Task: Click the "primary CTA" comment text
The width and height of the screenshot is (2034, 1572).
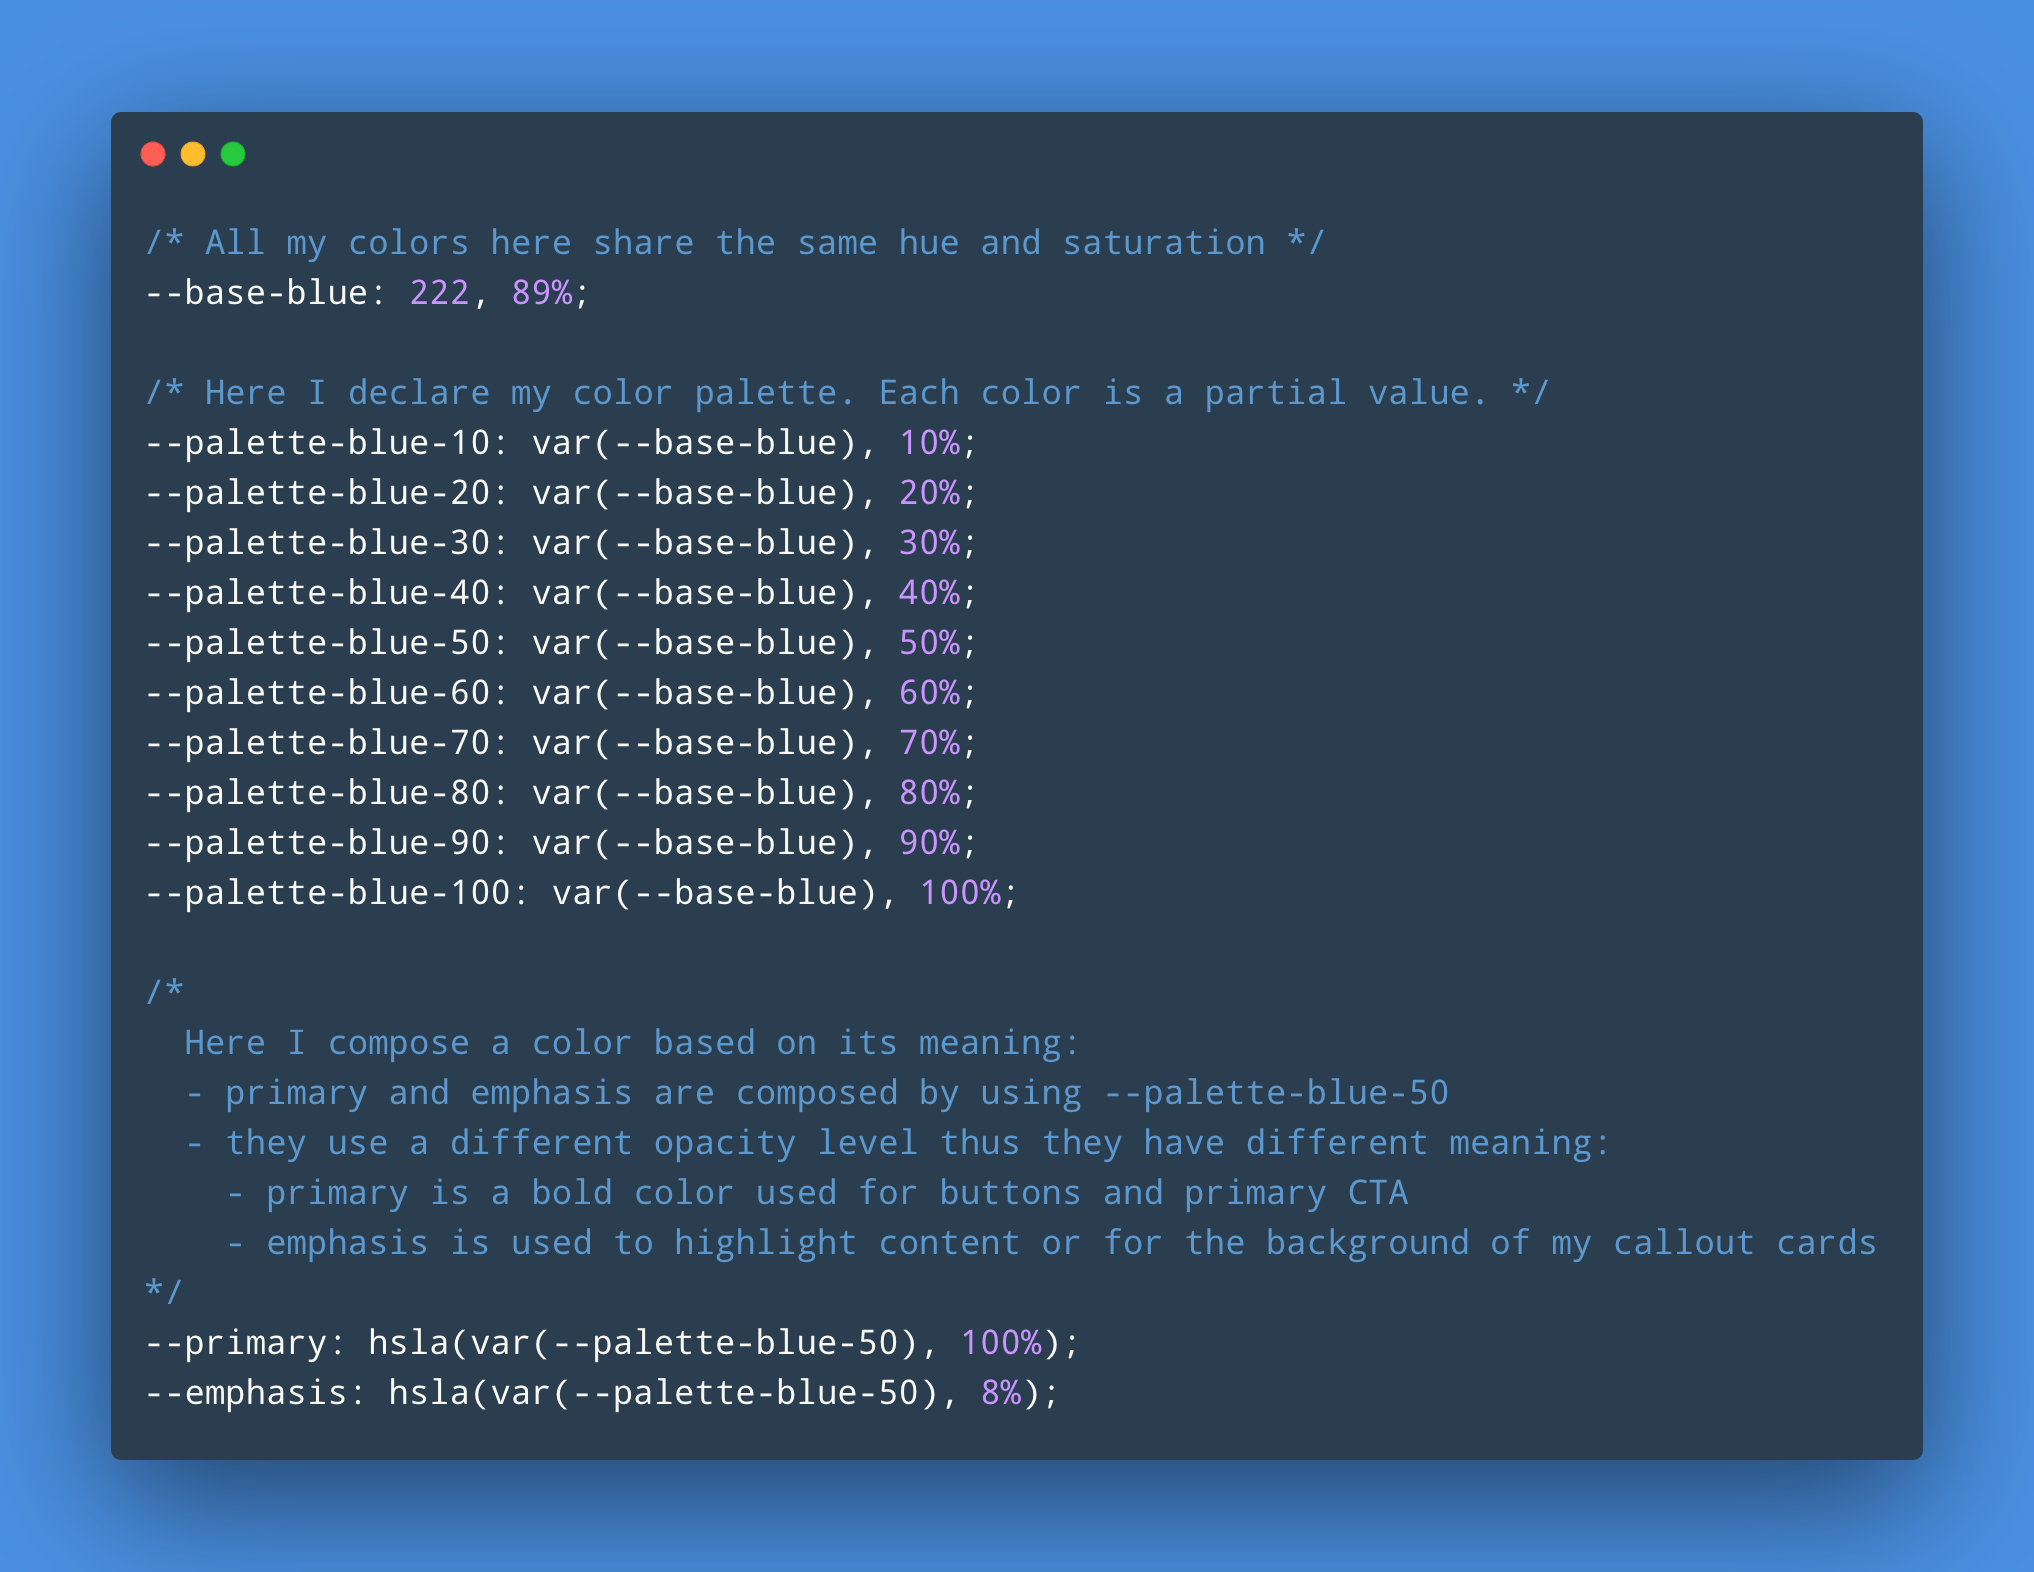Action: (x=1296, y=1193)
